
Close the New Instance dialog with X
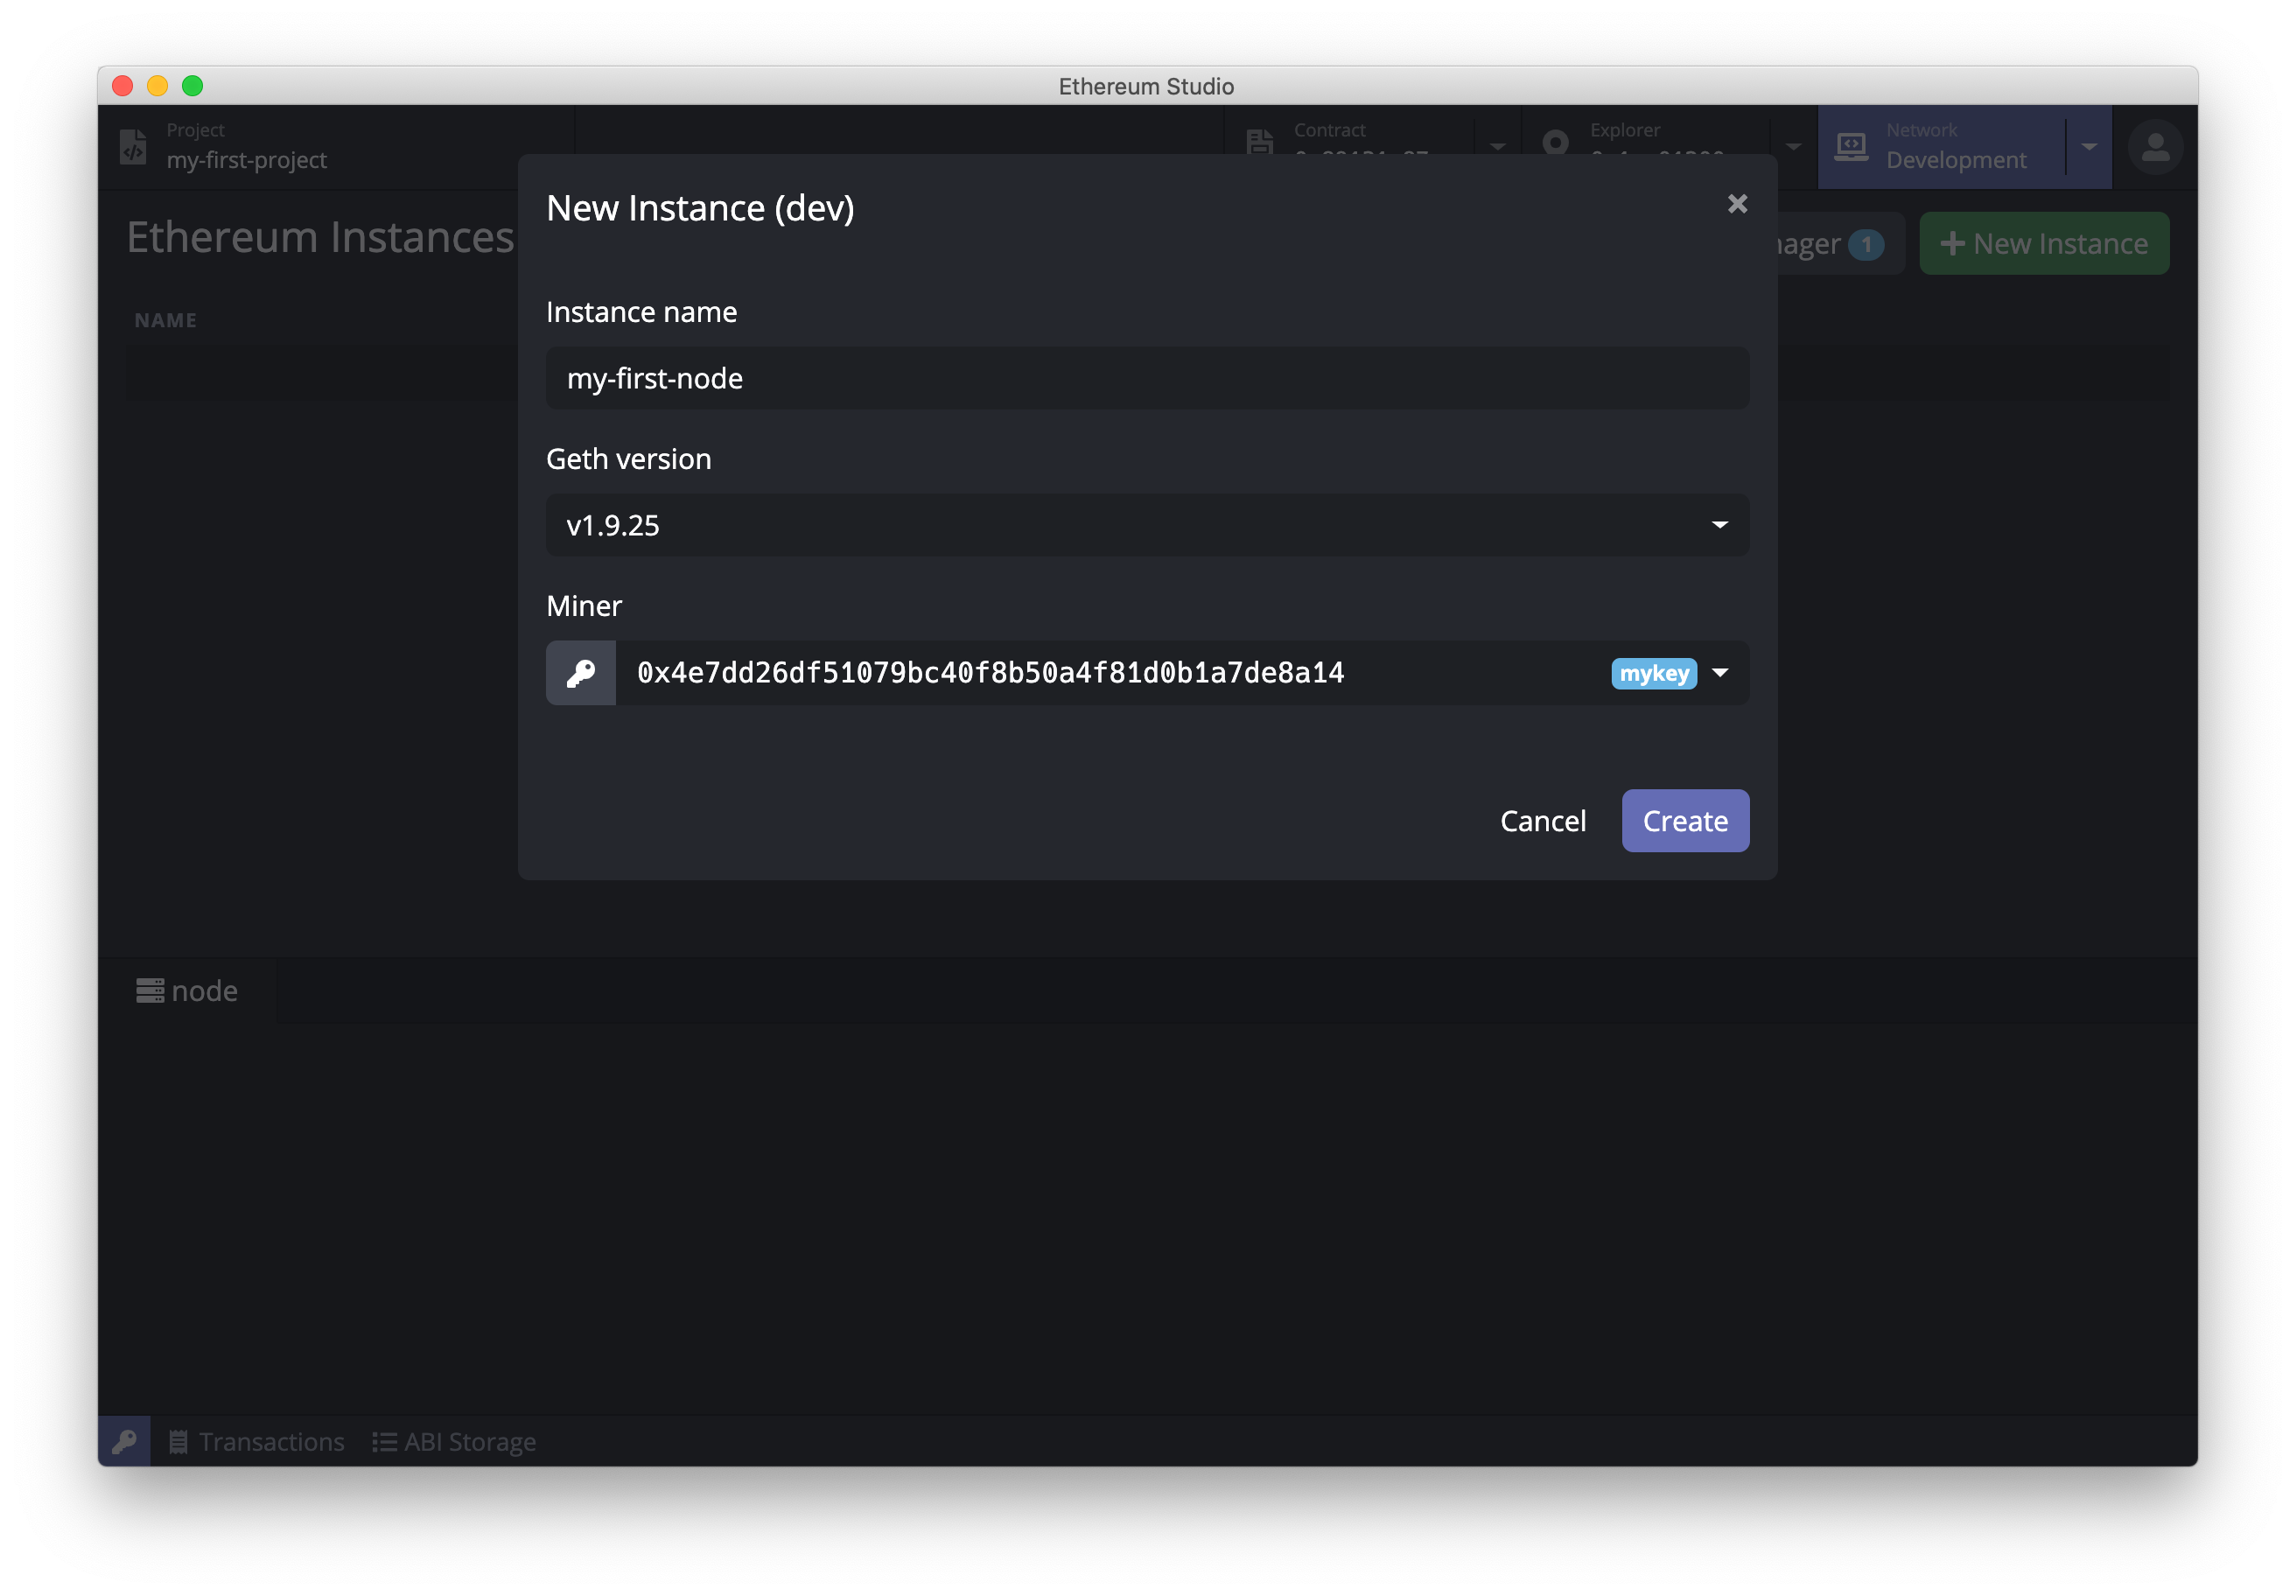[1737, 204]
